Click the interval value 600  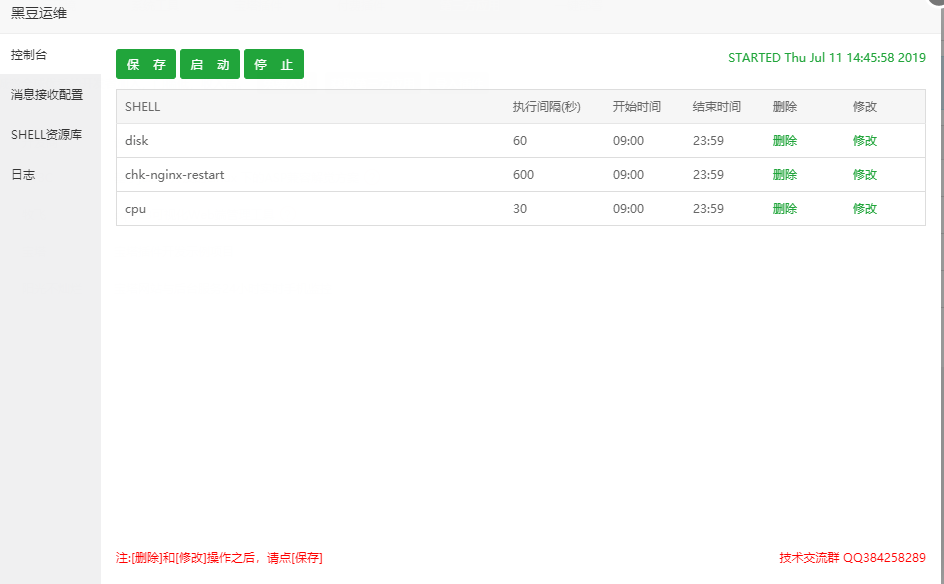point(523,175)
